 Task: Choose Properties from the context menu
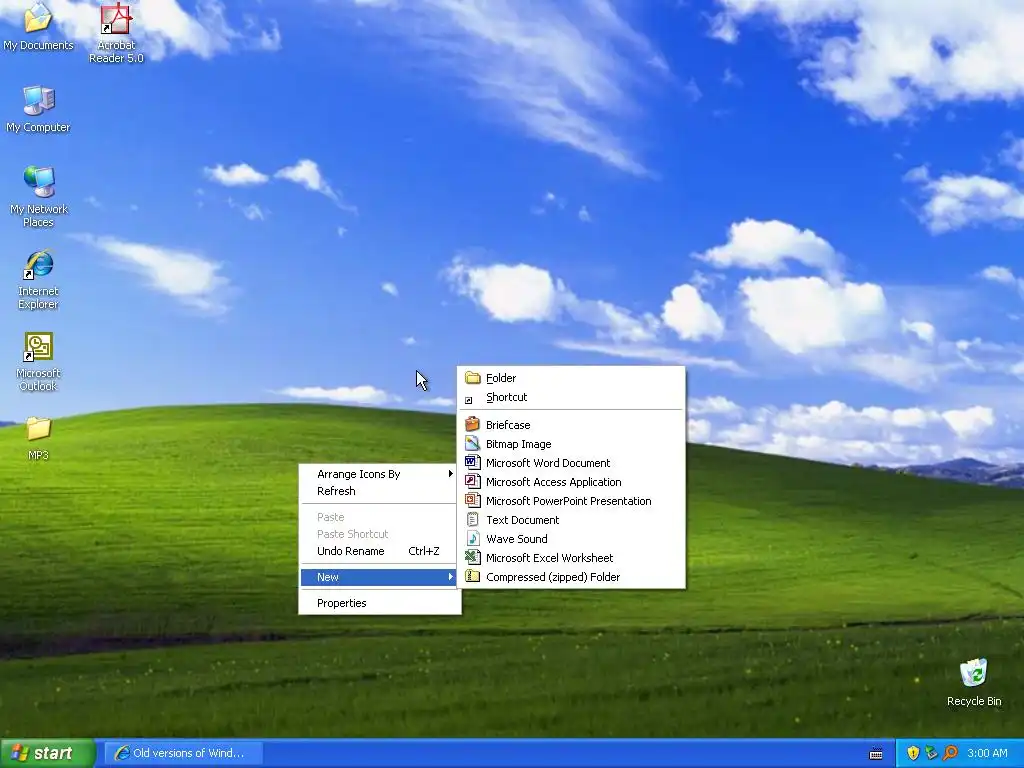(x=379, y=603)
